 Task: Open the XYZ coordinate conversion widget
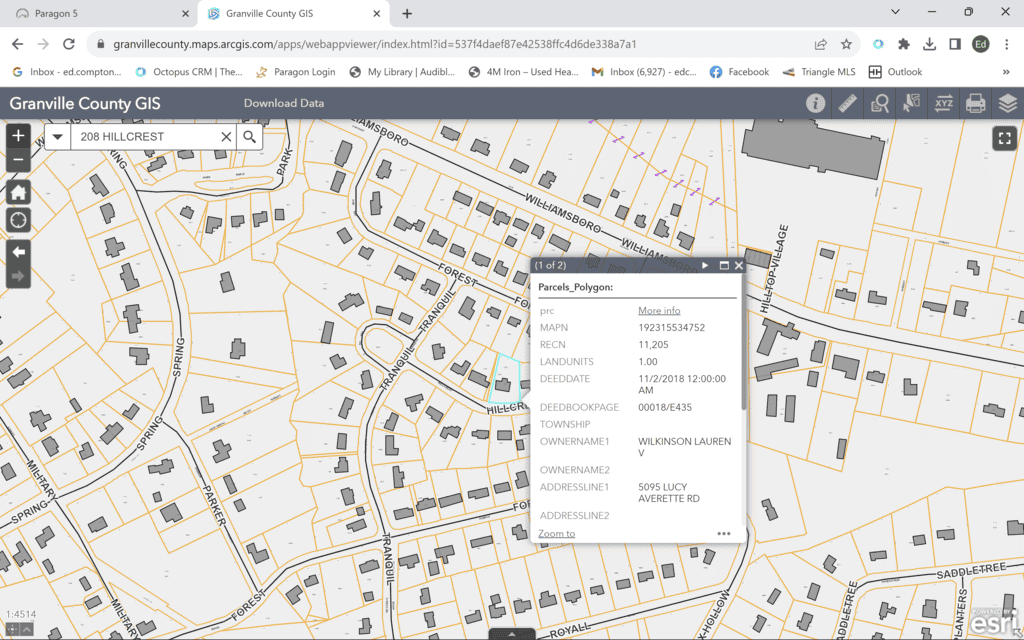(944, 103)
